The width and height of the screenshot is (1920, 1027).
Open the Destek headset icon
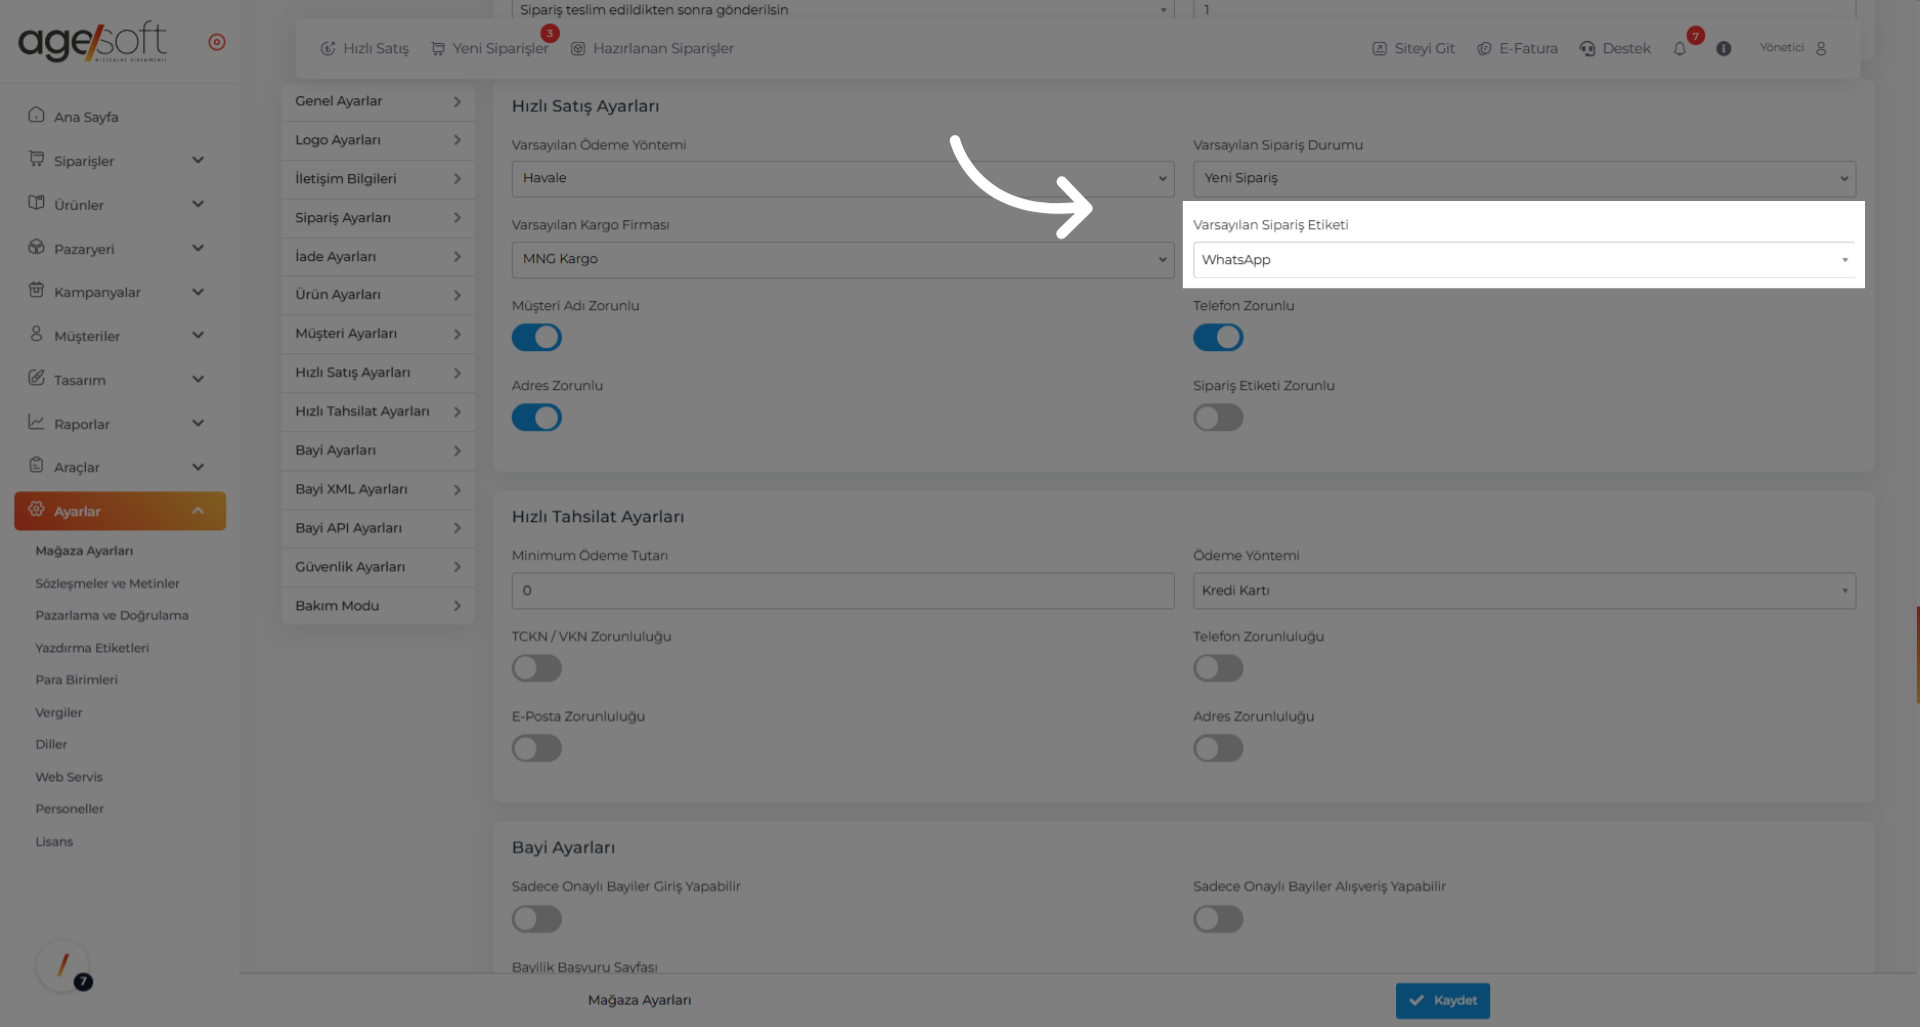pyautogui.click(x=1587, y=49)
